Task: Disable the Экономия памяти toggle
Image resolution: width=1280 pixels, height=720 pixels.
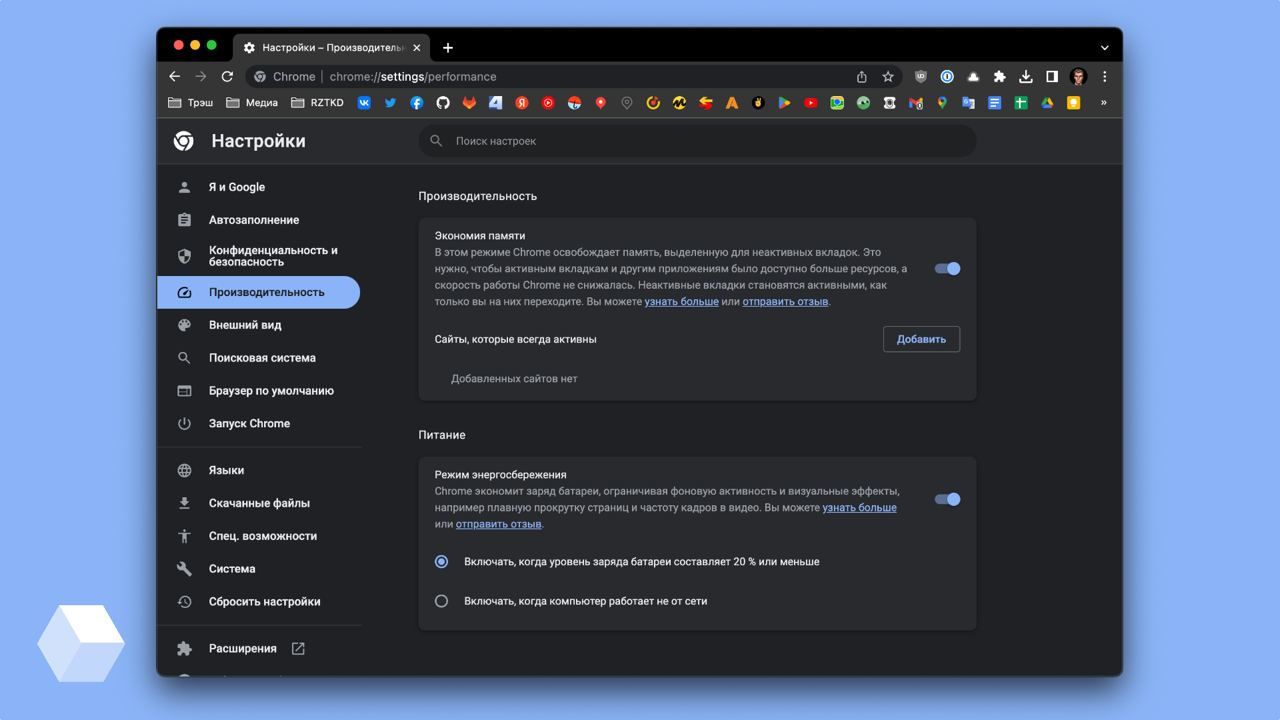Action: [947, 268]
